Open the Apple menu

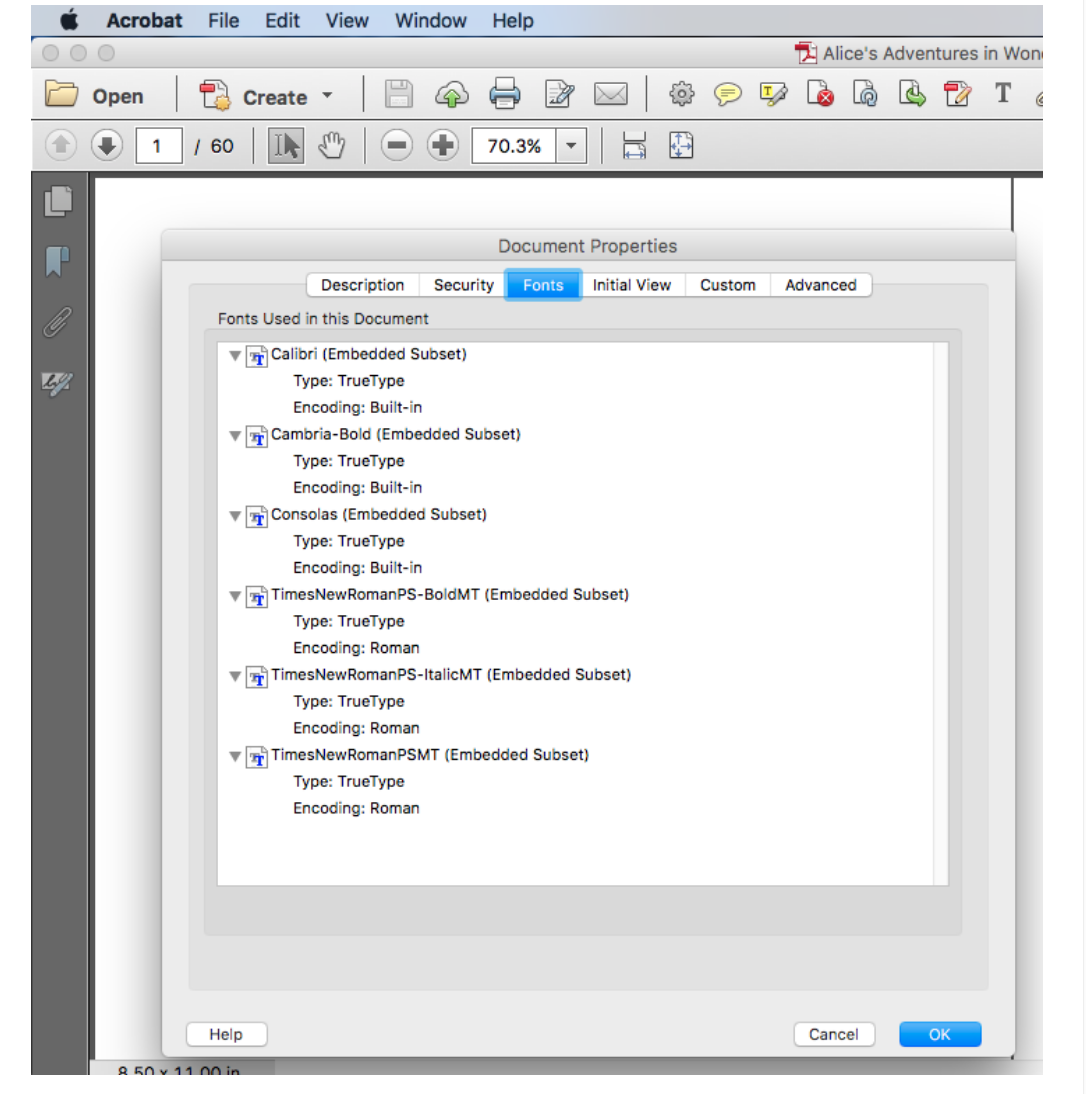(x=68, y=20)
